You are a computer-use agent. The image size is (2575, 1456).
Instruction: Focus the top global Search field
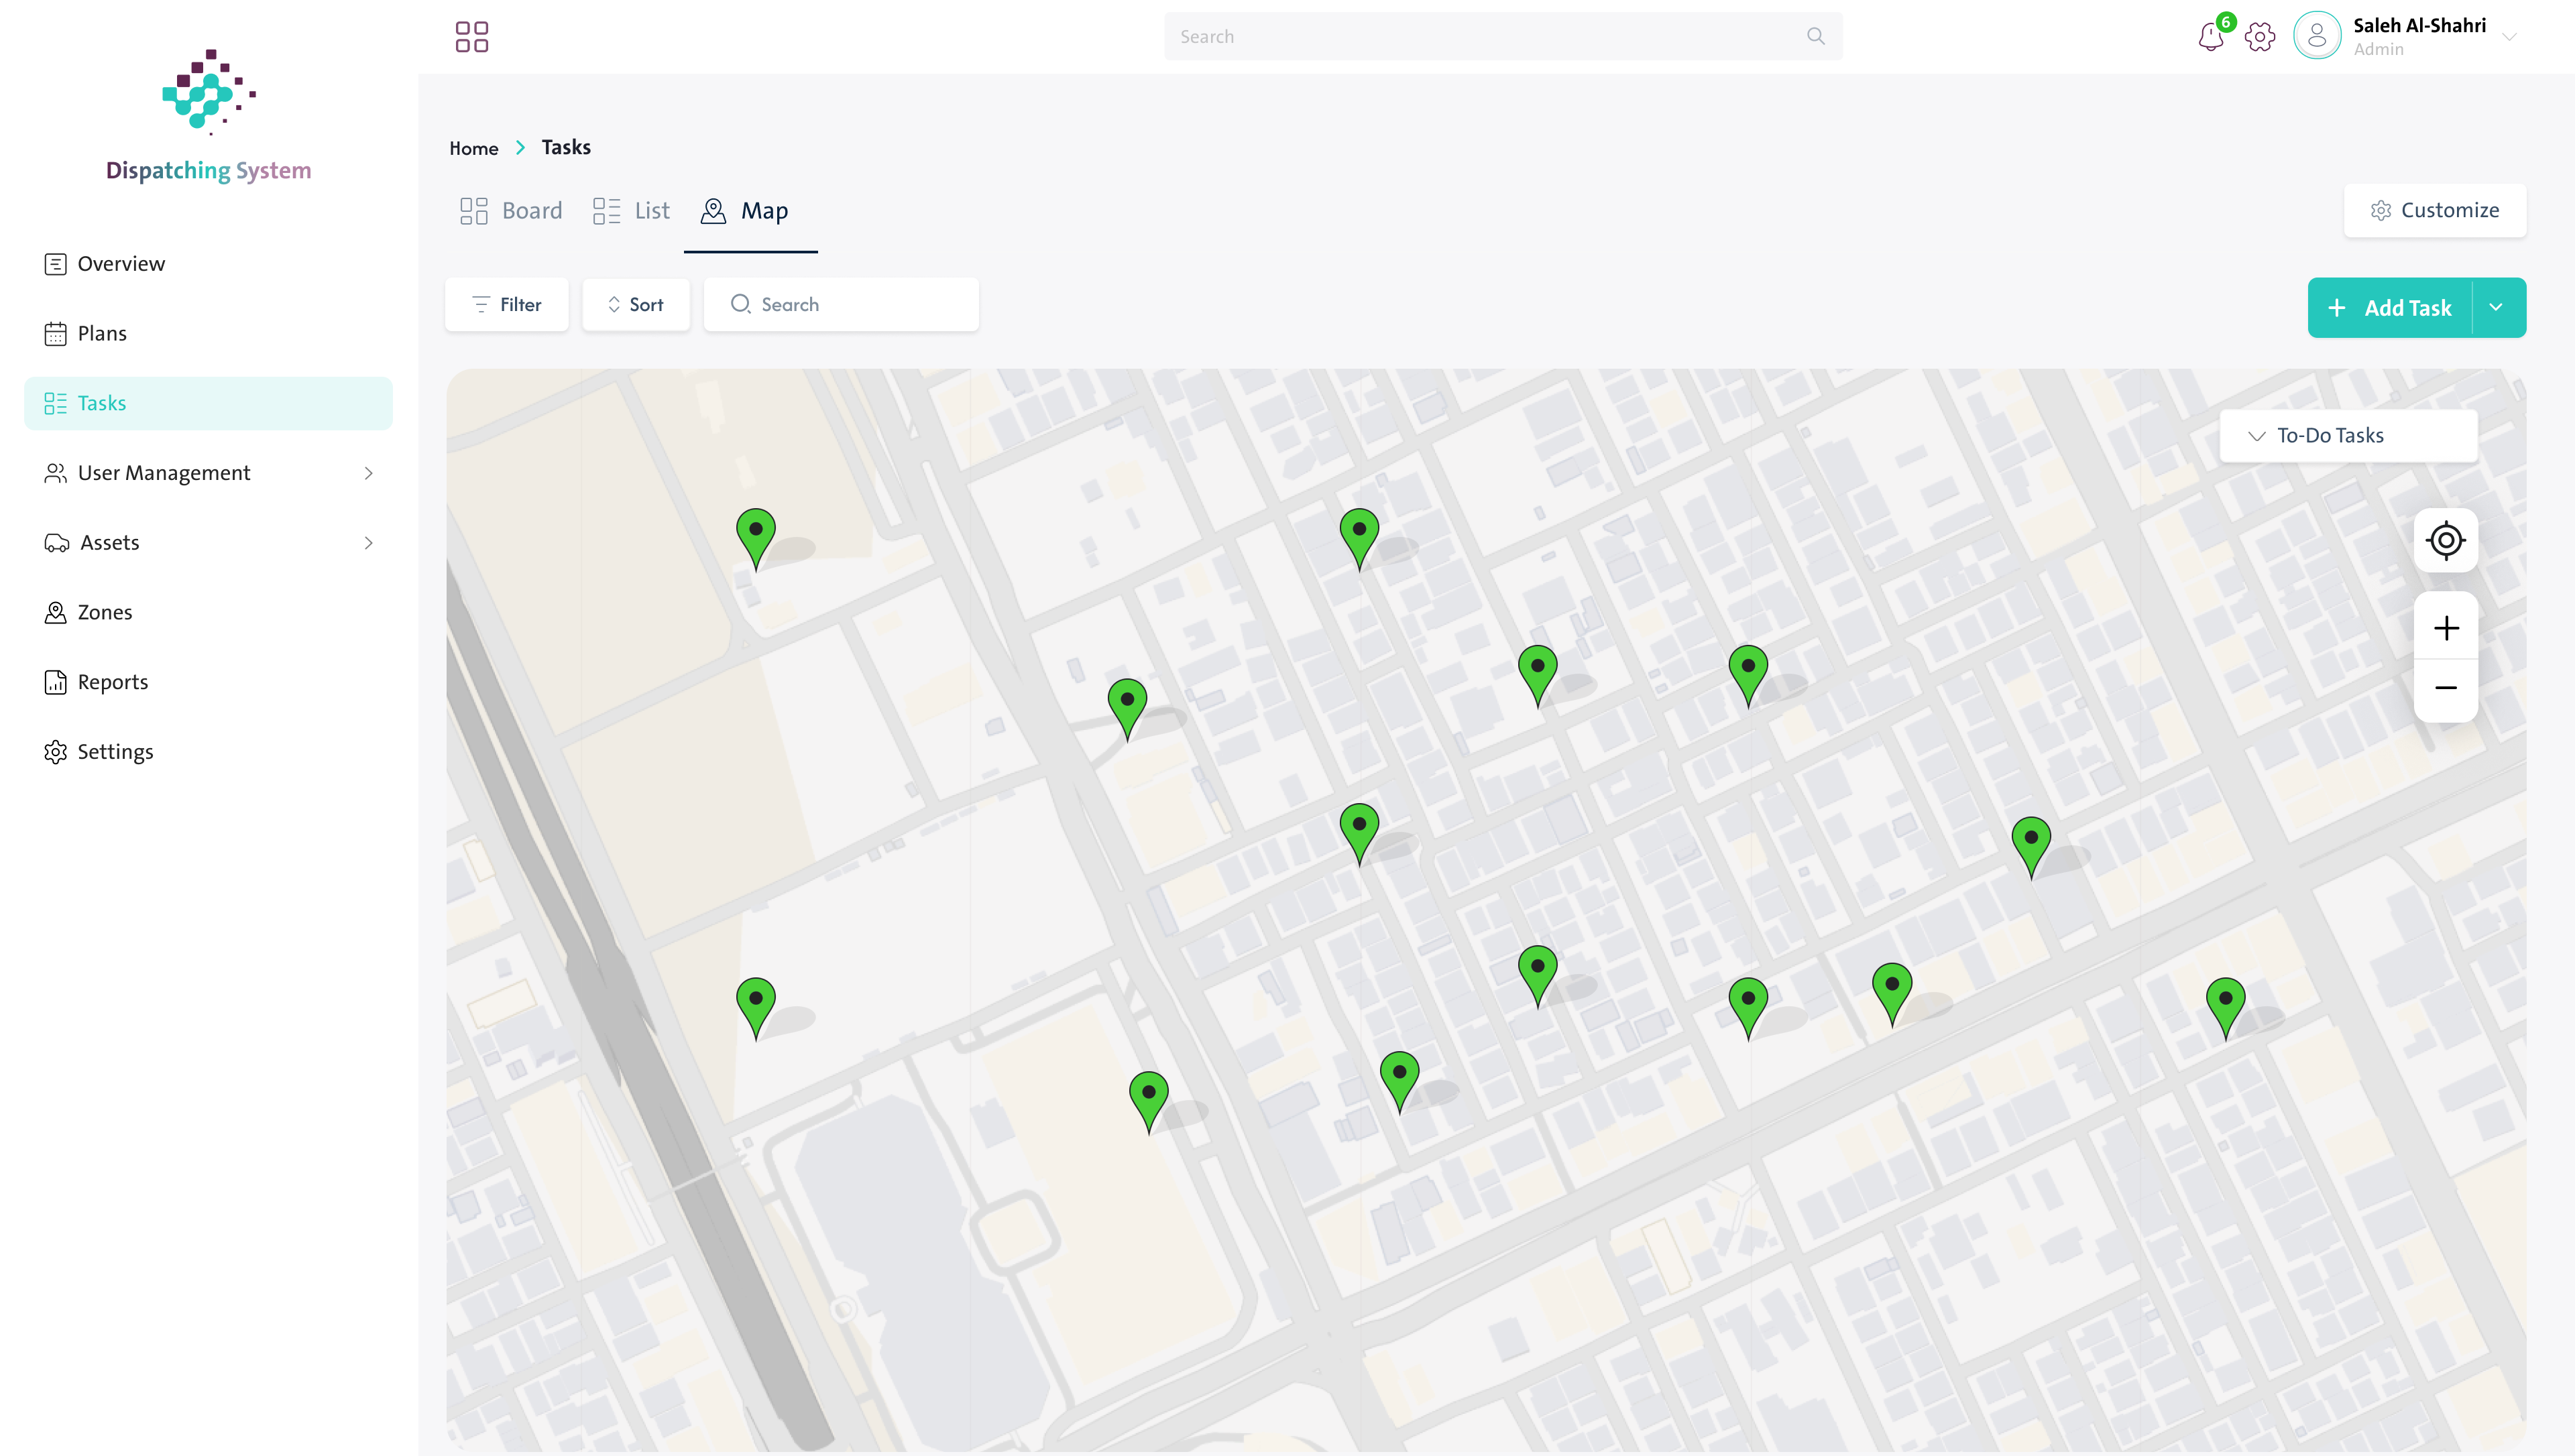pos(1502,36)
